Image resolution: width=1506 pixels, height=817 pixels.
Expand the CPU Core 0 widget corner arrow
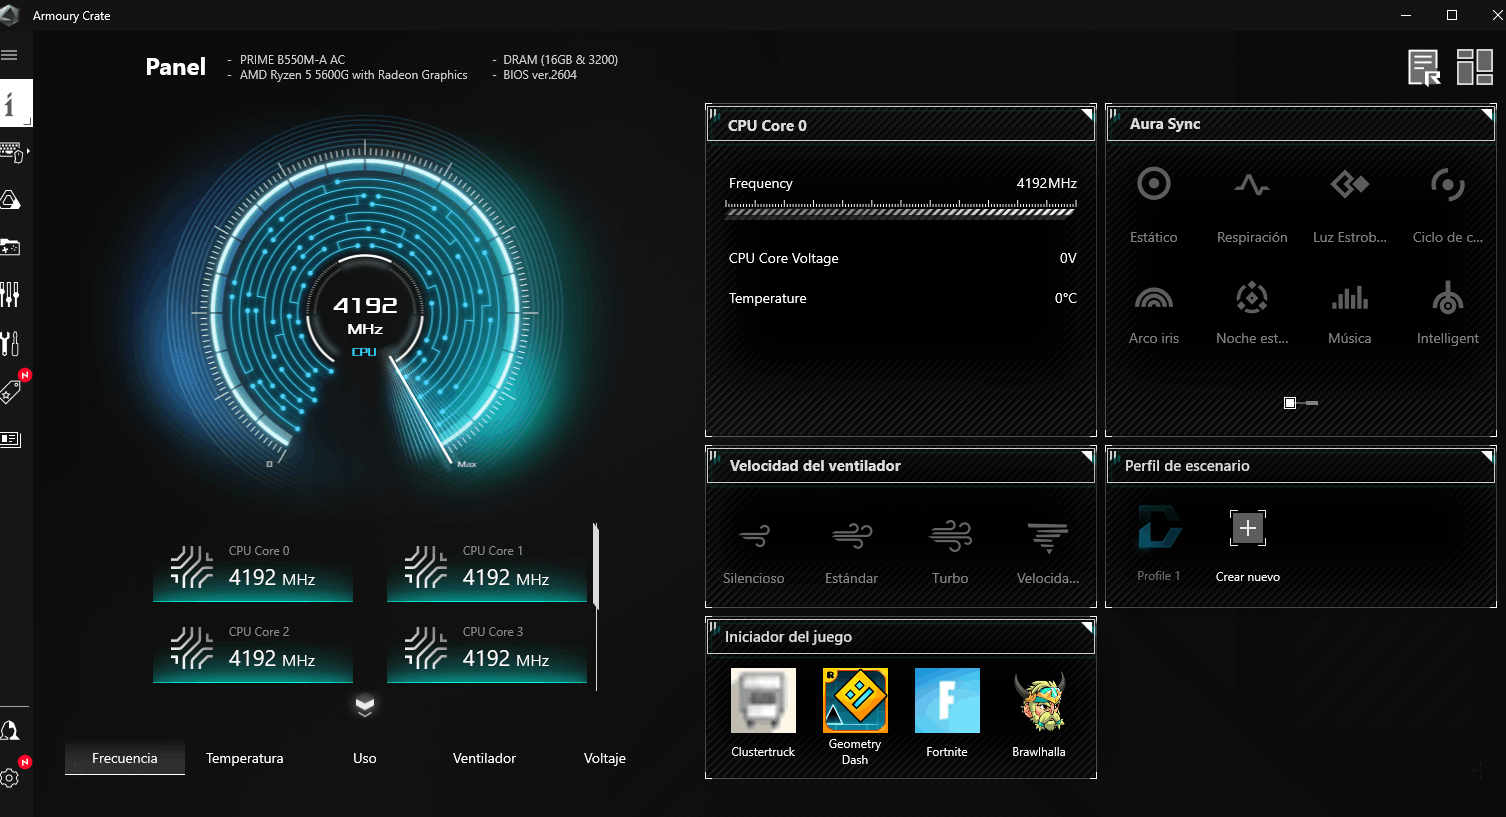coord(1087,113)
